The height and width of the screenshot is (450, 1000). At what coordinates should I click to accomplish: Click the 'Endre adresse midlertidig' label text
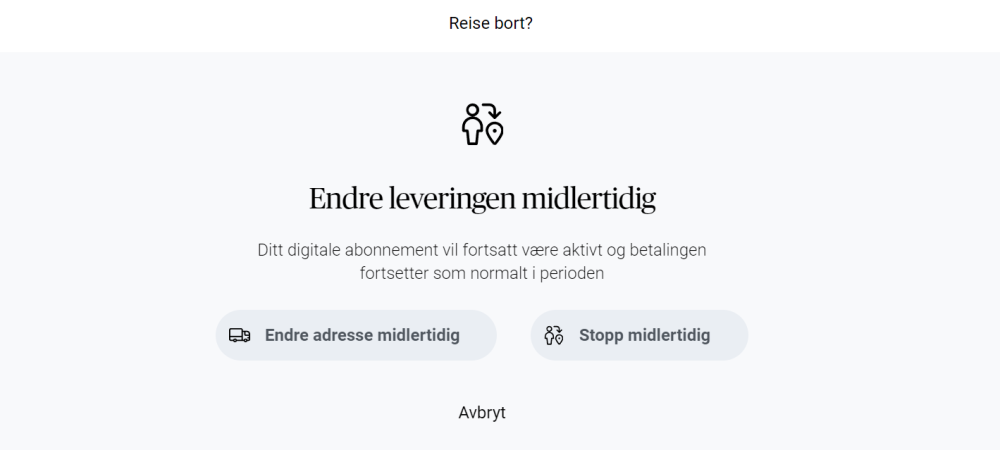(362, 336)
